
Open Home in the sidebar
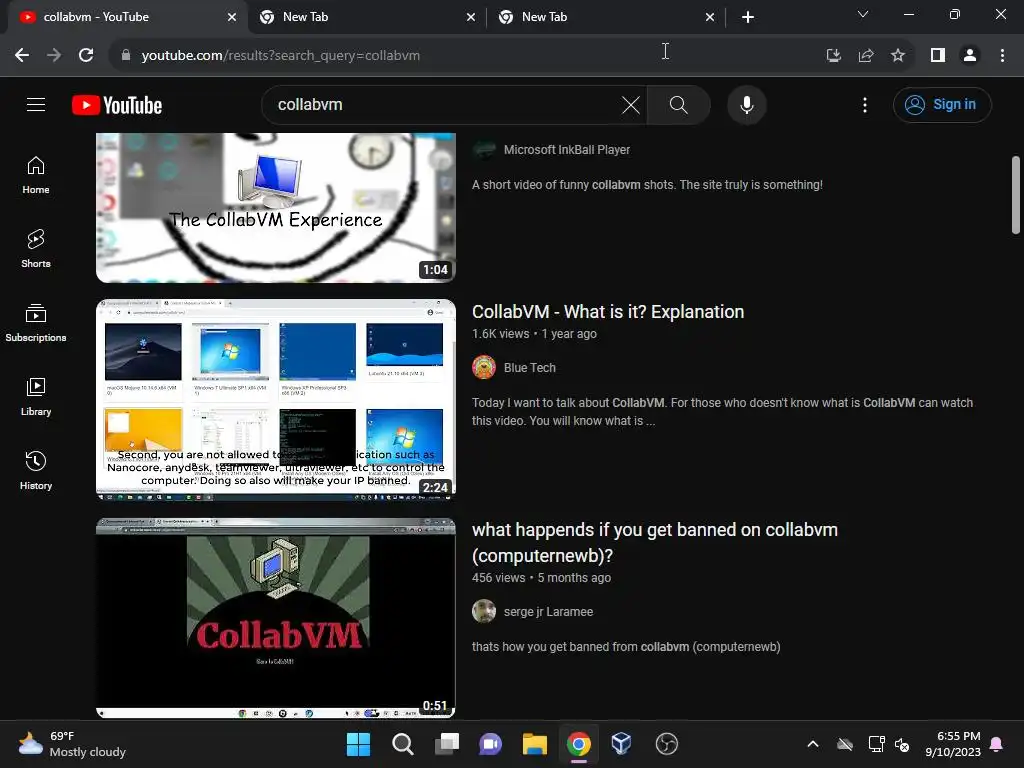pyautogui.click(x=36, y=175)
